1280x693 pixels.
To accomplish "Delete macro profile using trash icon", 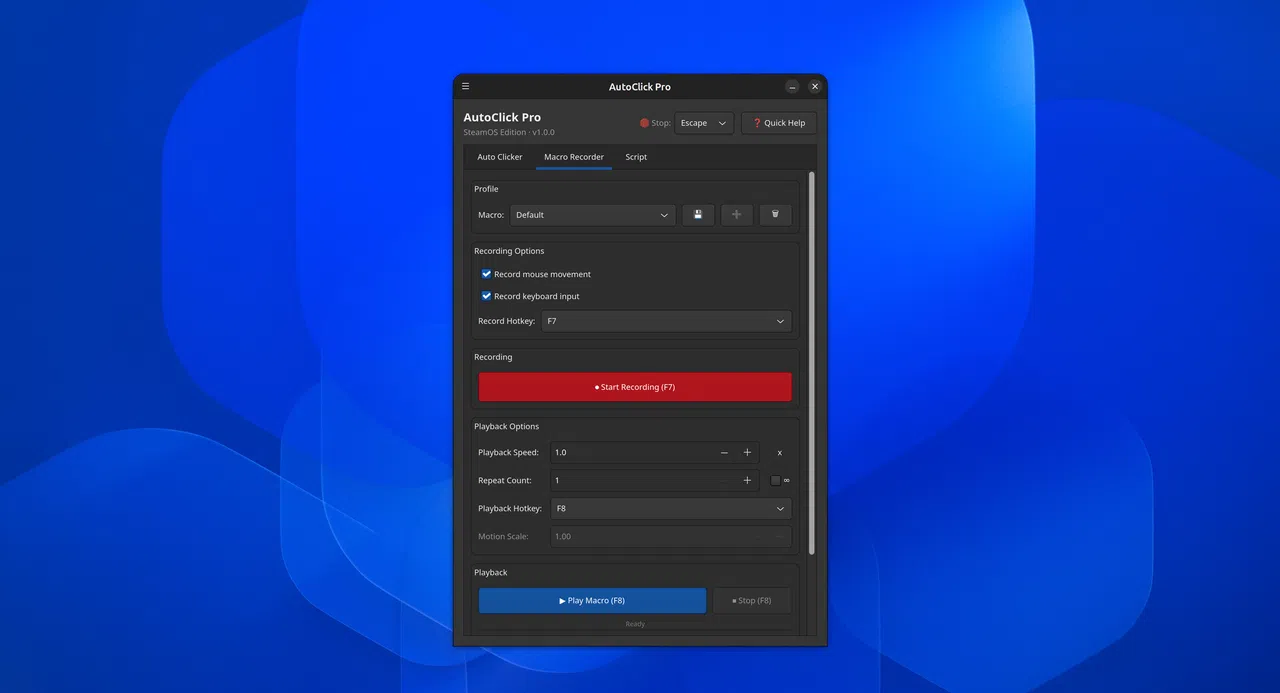I will [775, 215].
